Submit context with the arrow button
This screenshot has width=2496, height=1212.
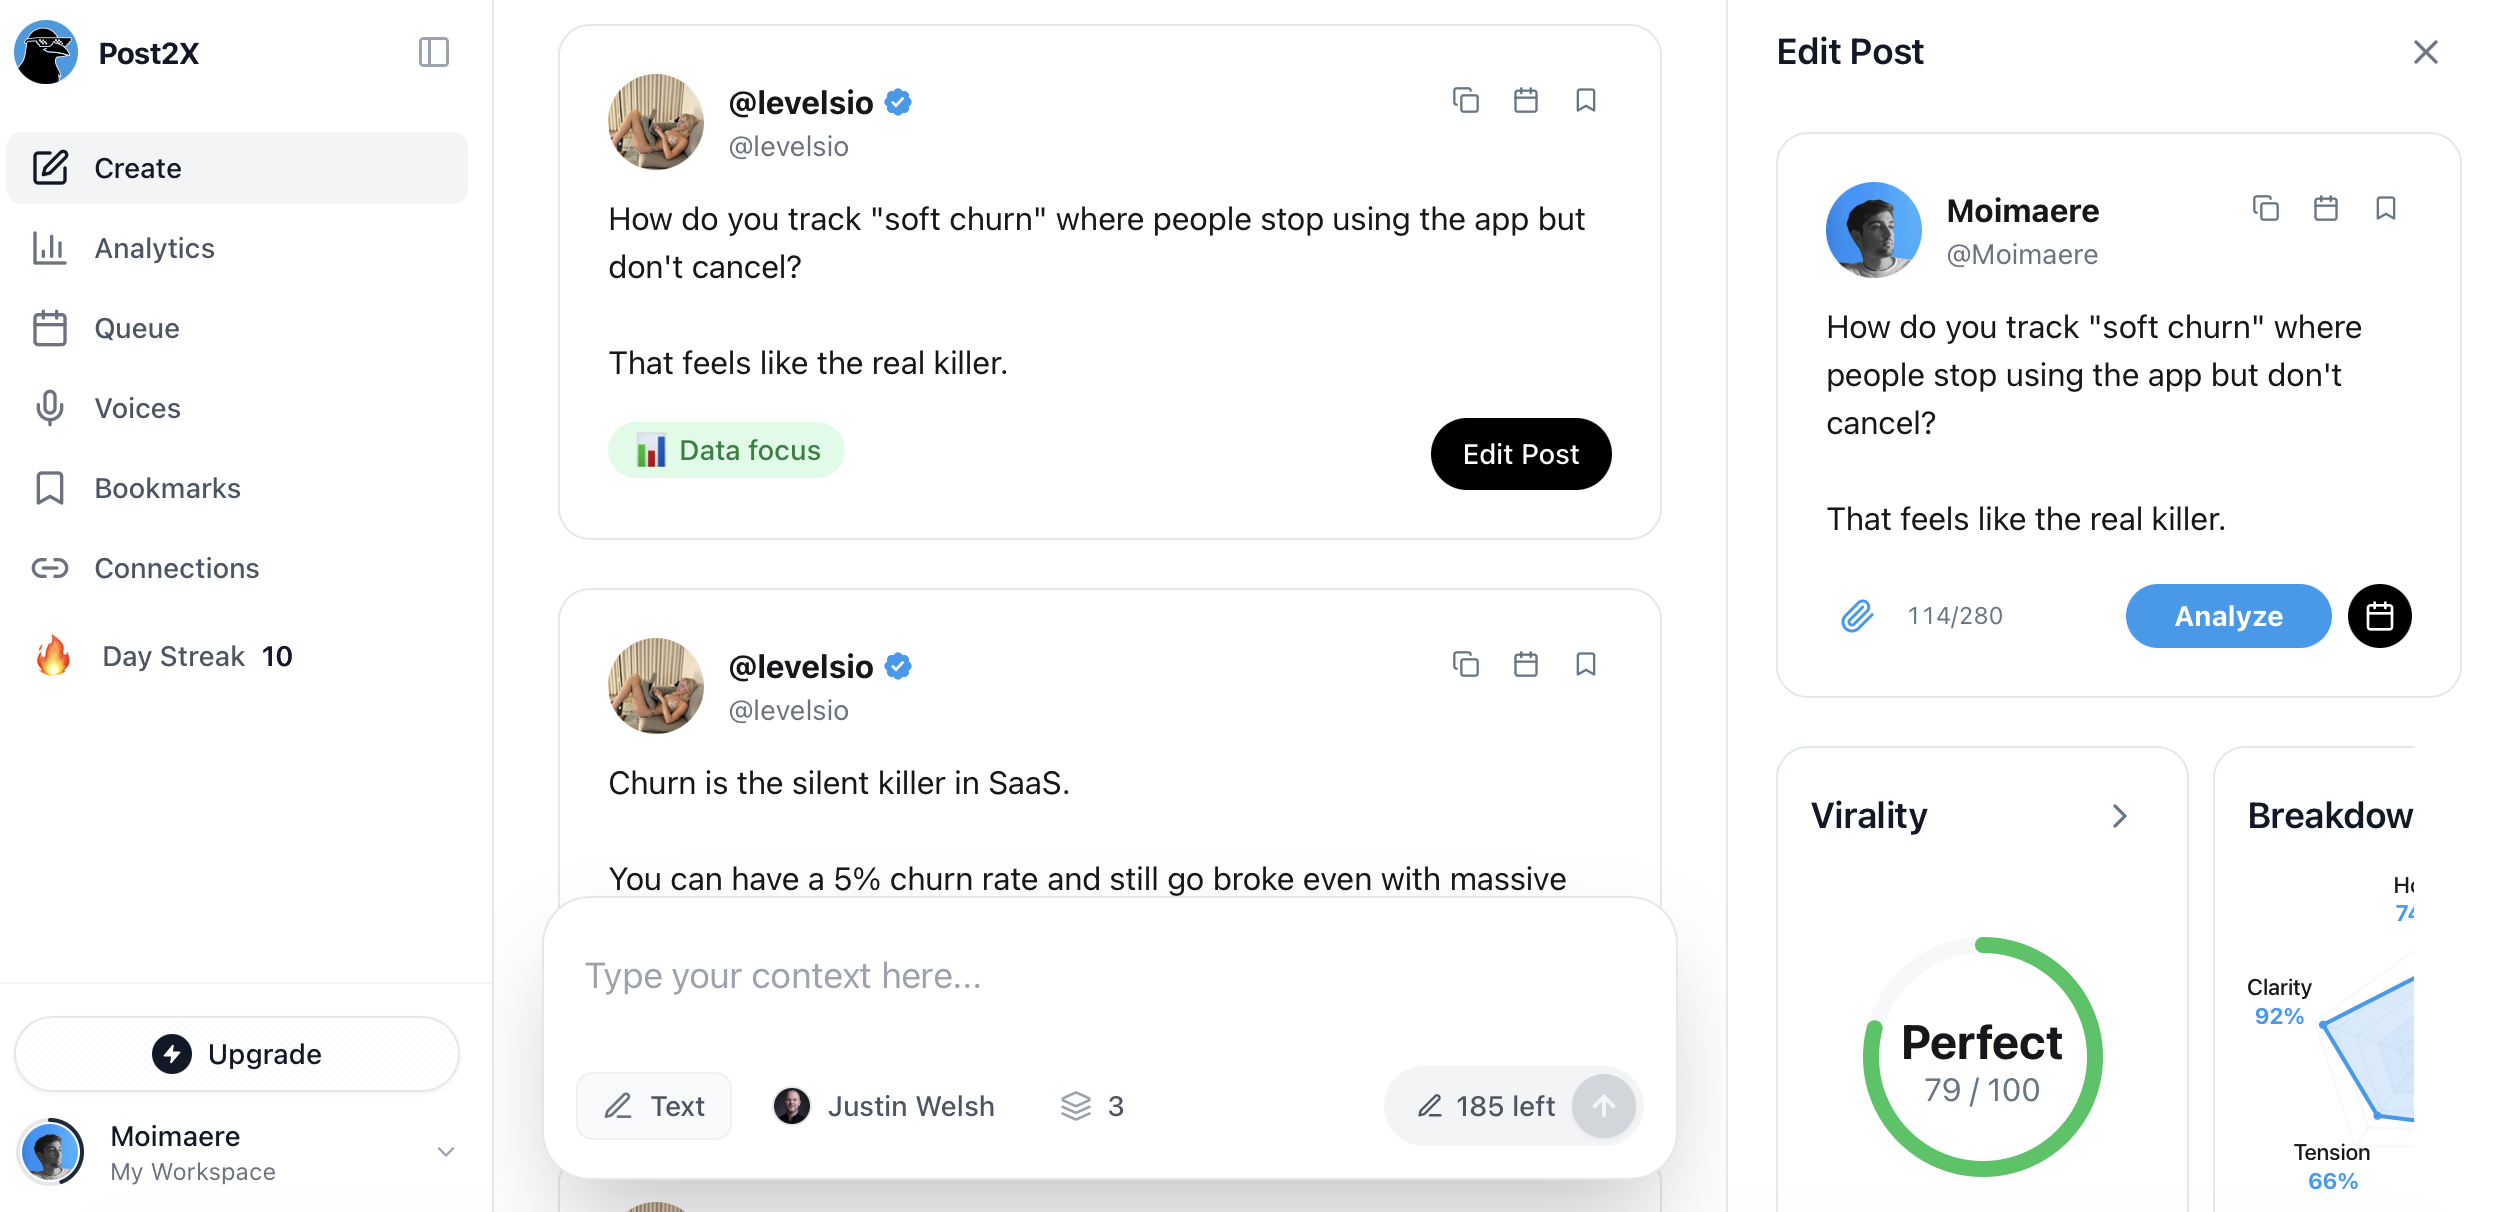[1603, 1106]
